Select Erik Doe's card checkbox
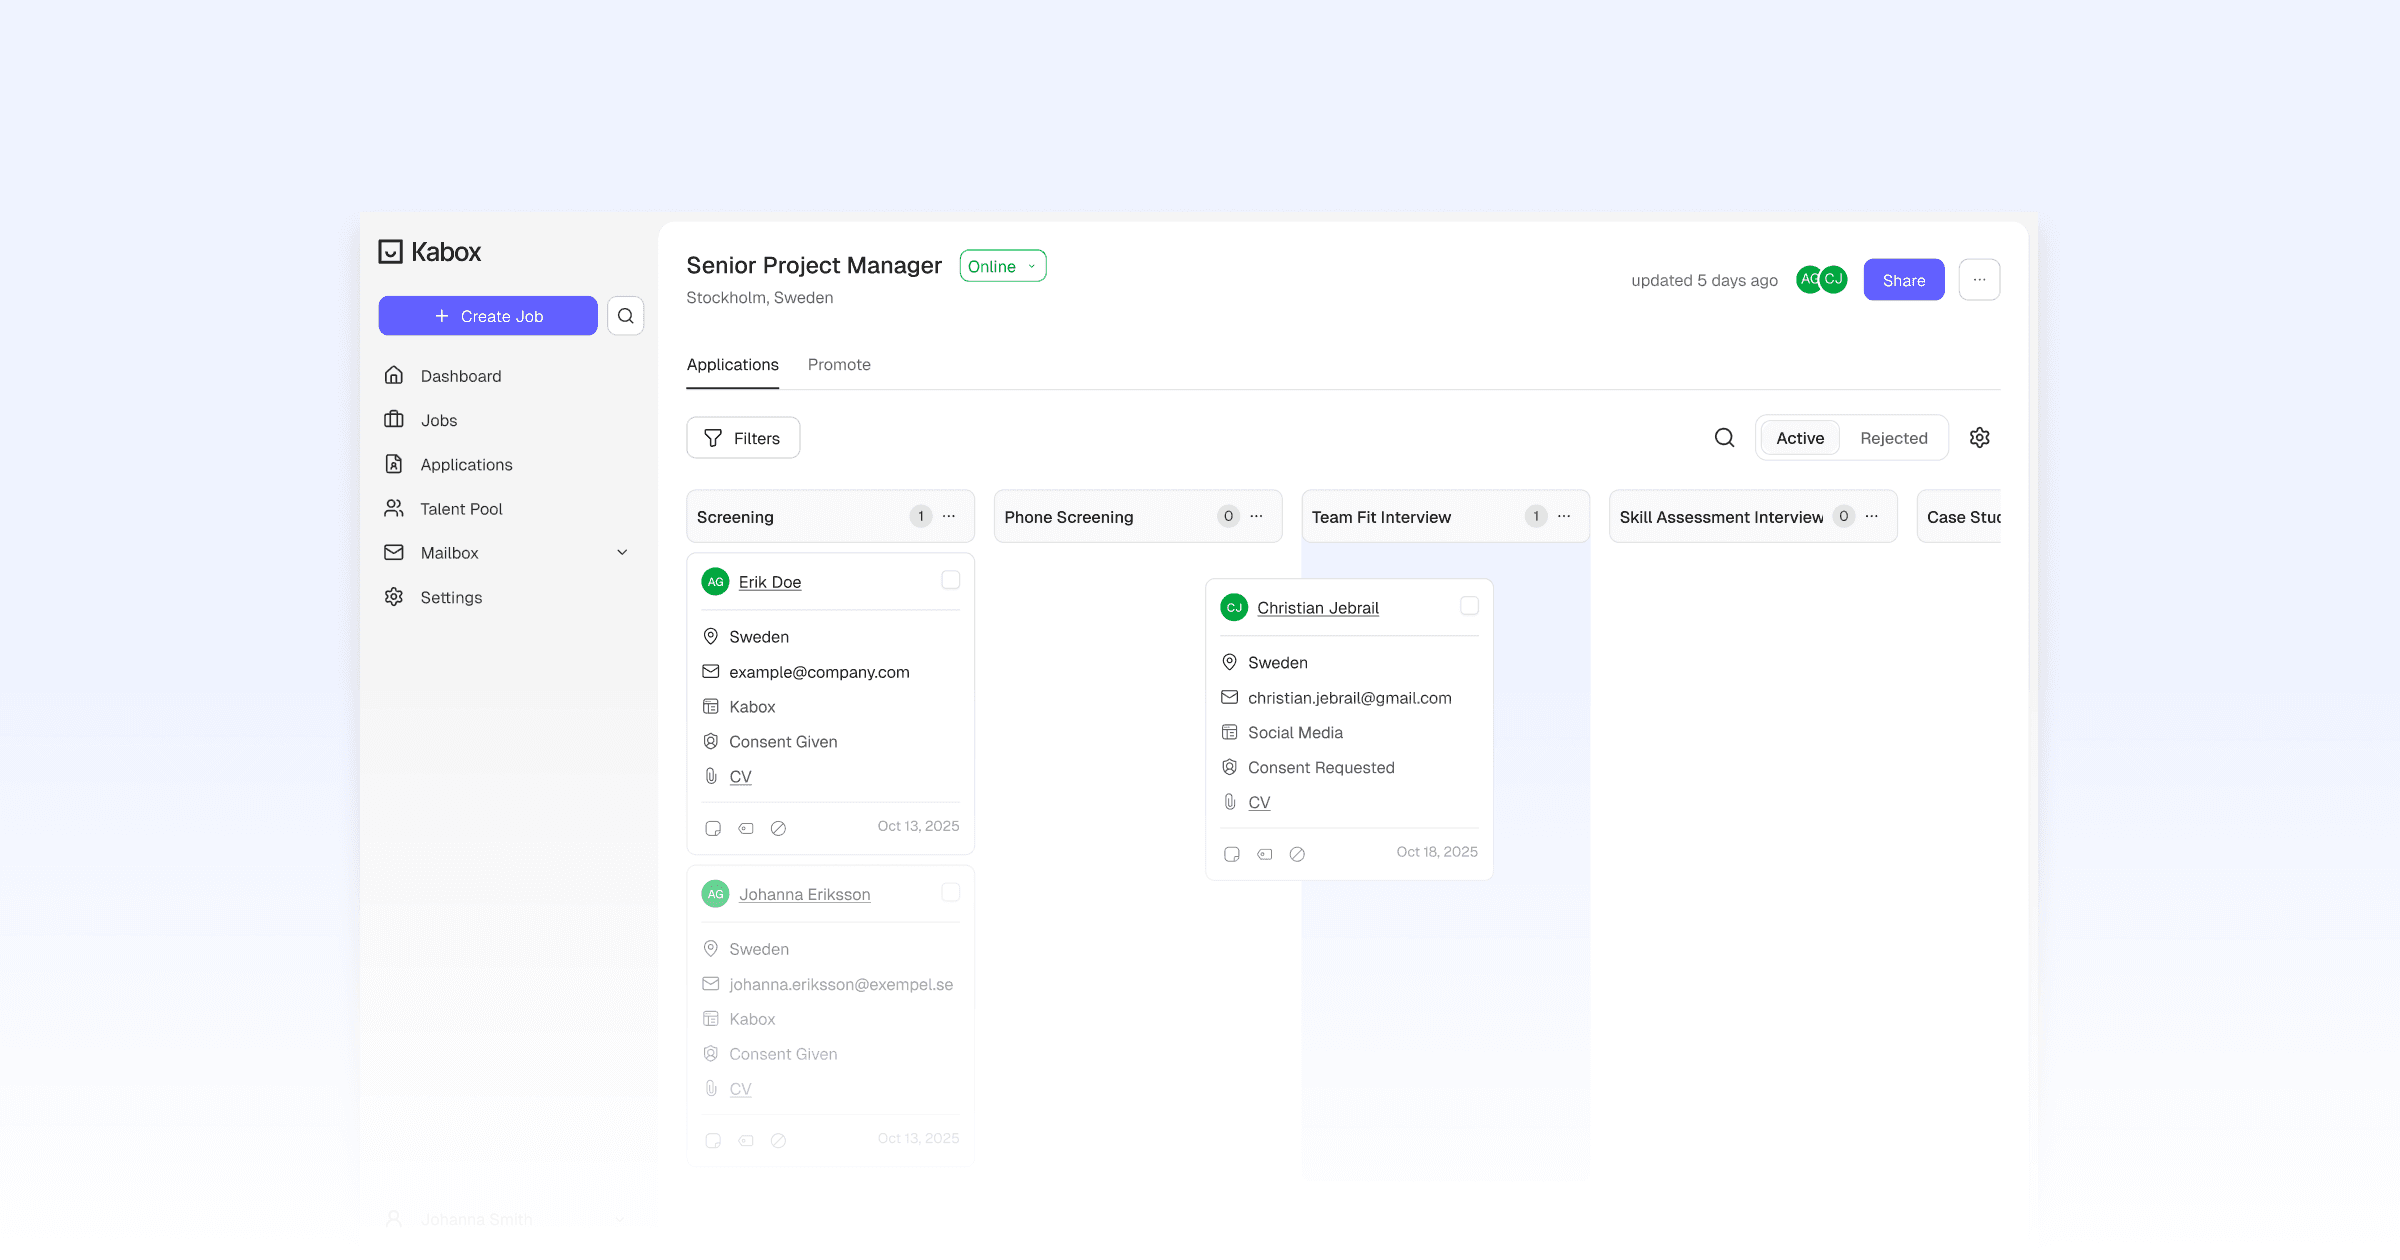This screenshot has width=2400, height=1260. [x=950, y=580]
